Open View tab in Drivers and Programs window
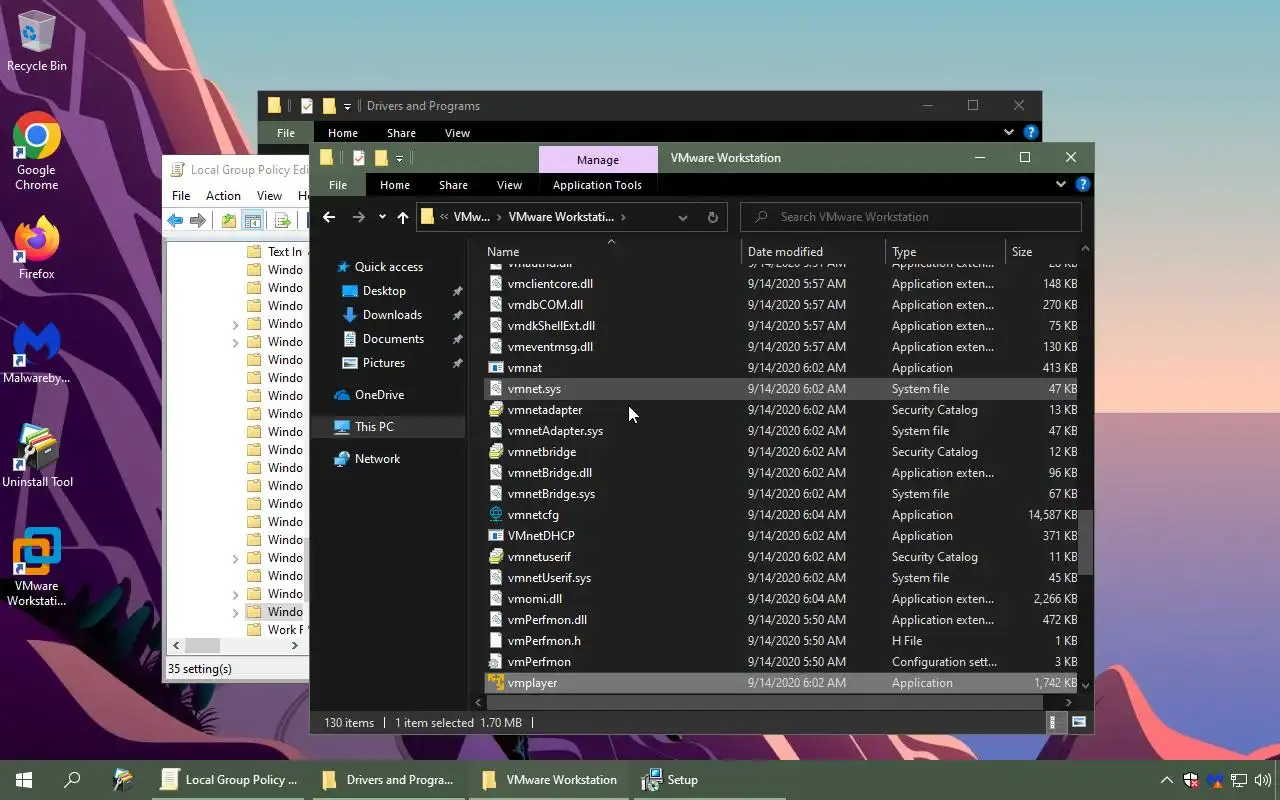 457,133
